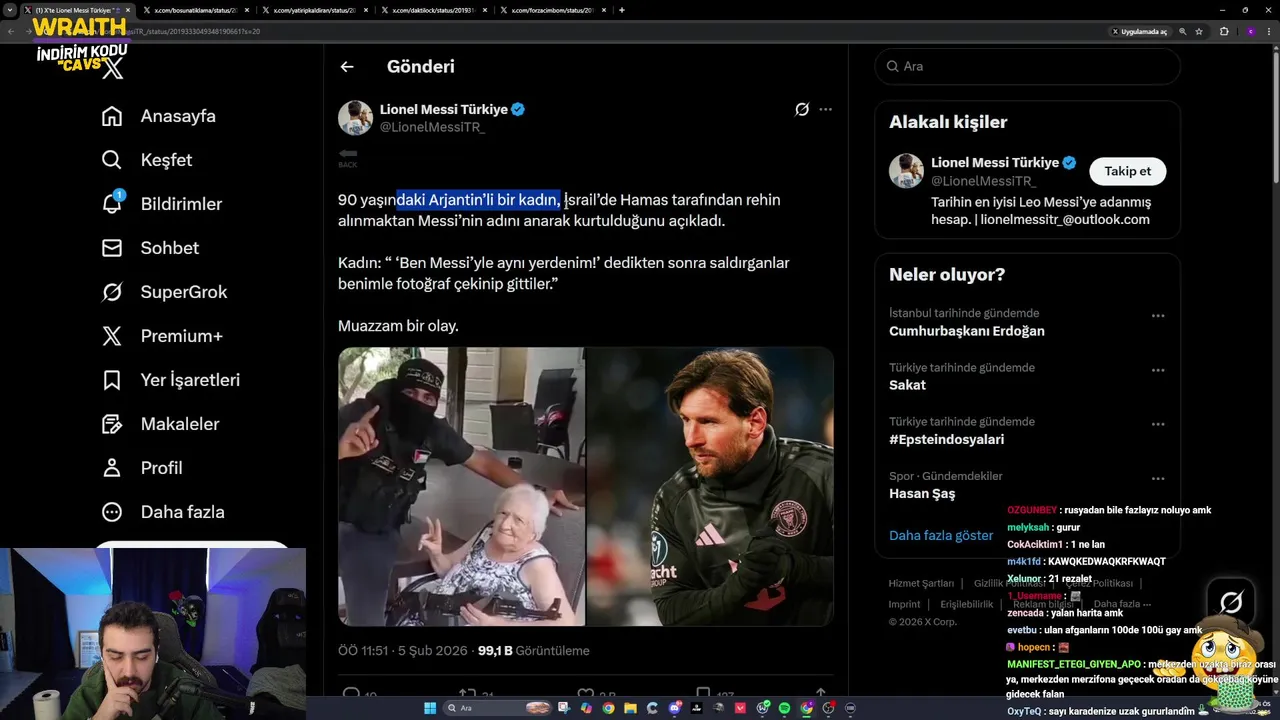Click browser extensions puzzle icon
This screenshot has height=720, width=1280.
tap(1224, 31)
